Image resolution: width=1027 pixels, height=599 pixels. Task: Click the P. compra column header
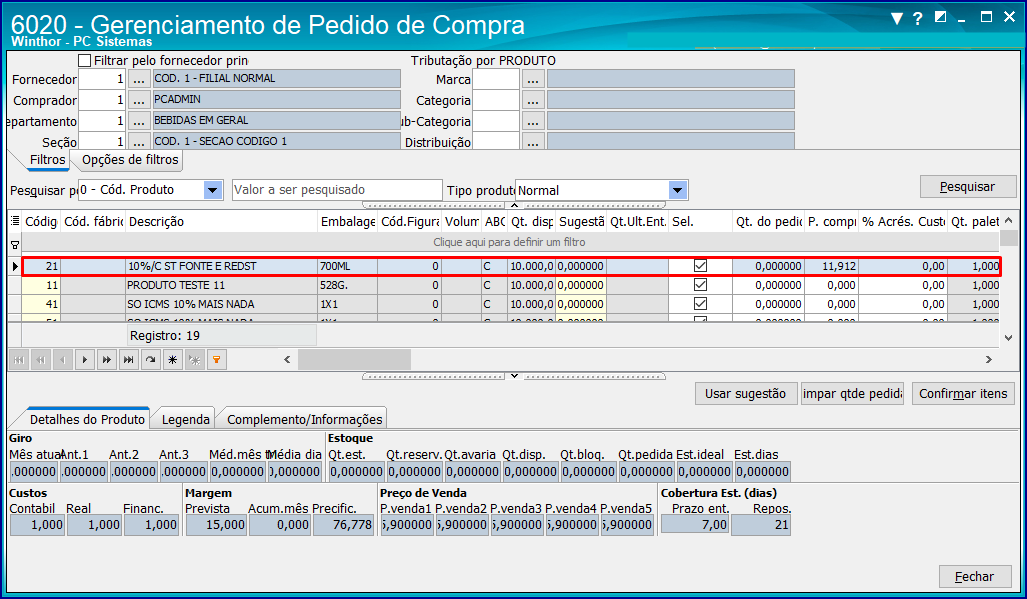click(832, 221)
